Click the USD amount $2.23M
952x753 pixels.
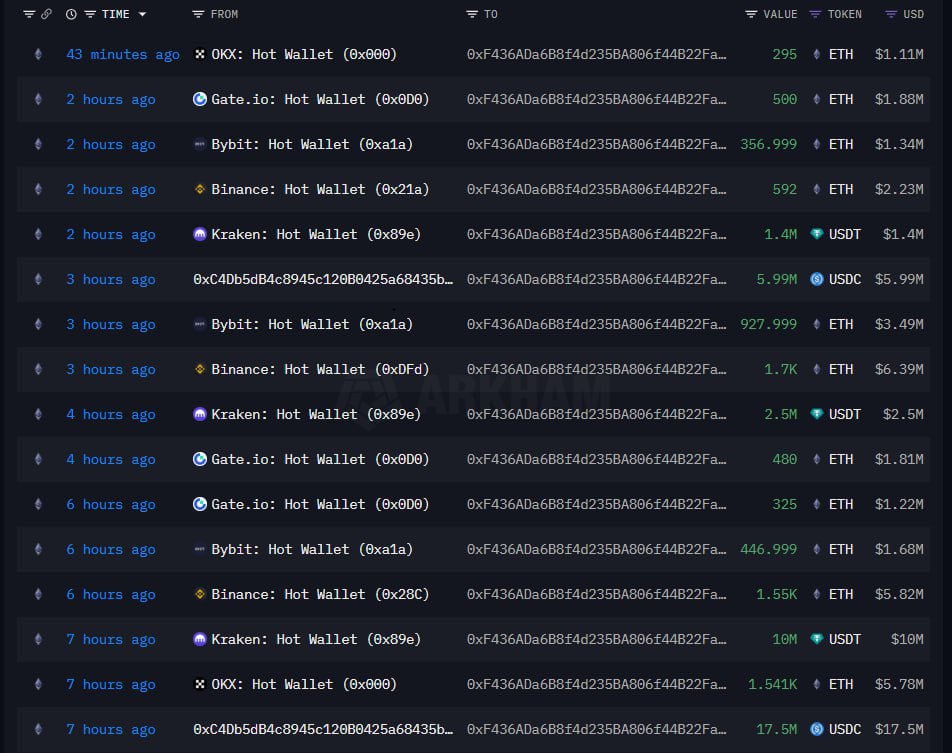[x=899, y=189]
